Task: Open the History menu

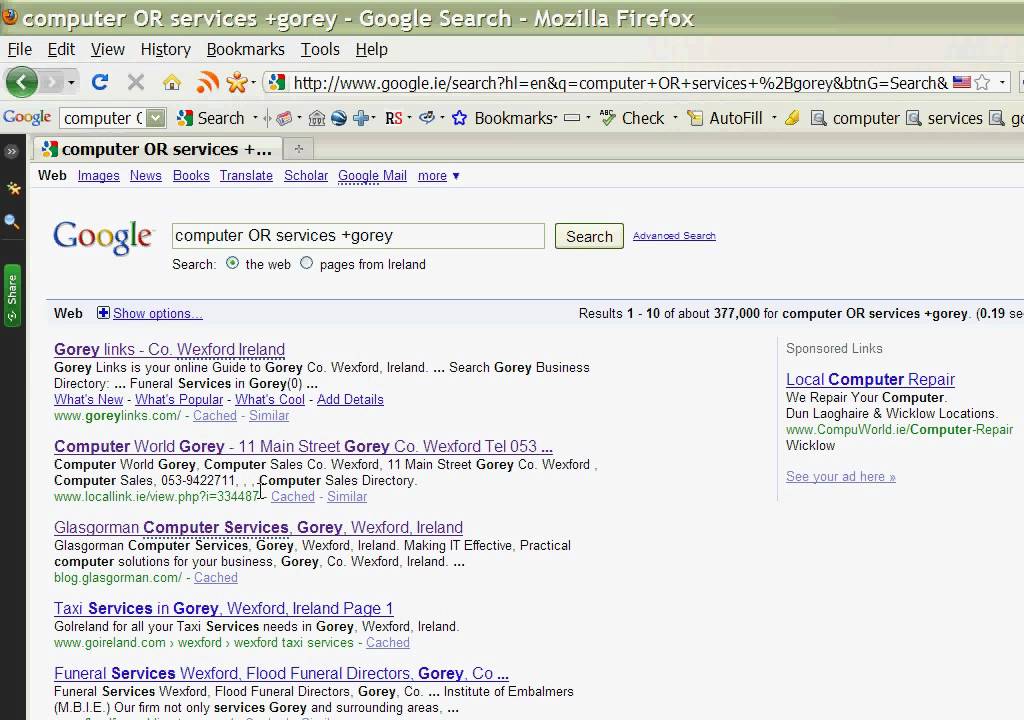Action: tap(166, 50)
